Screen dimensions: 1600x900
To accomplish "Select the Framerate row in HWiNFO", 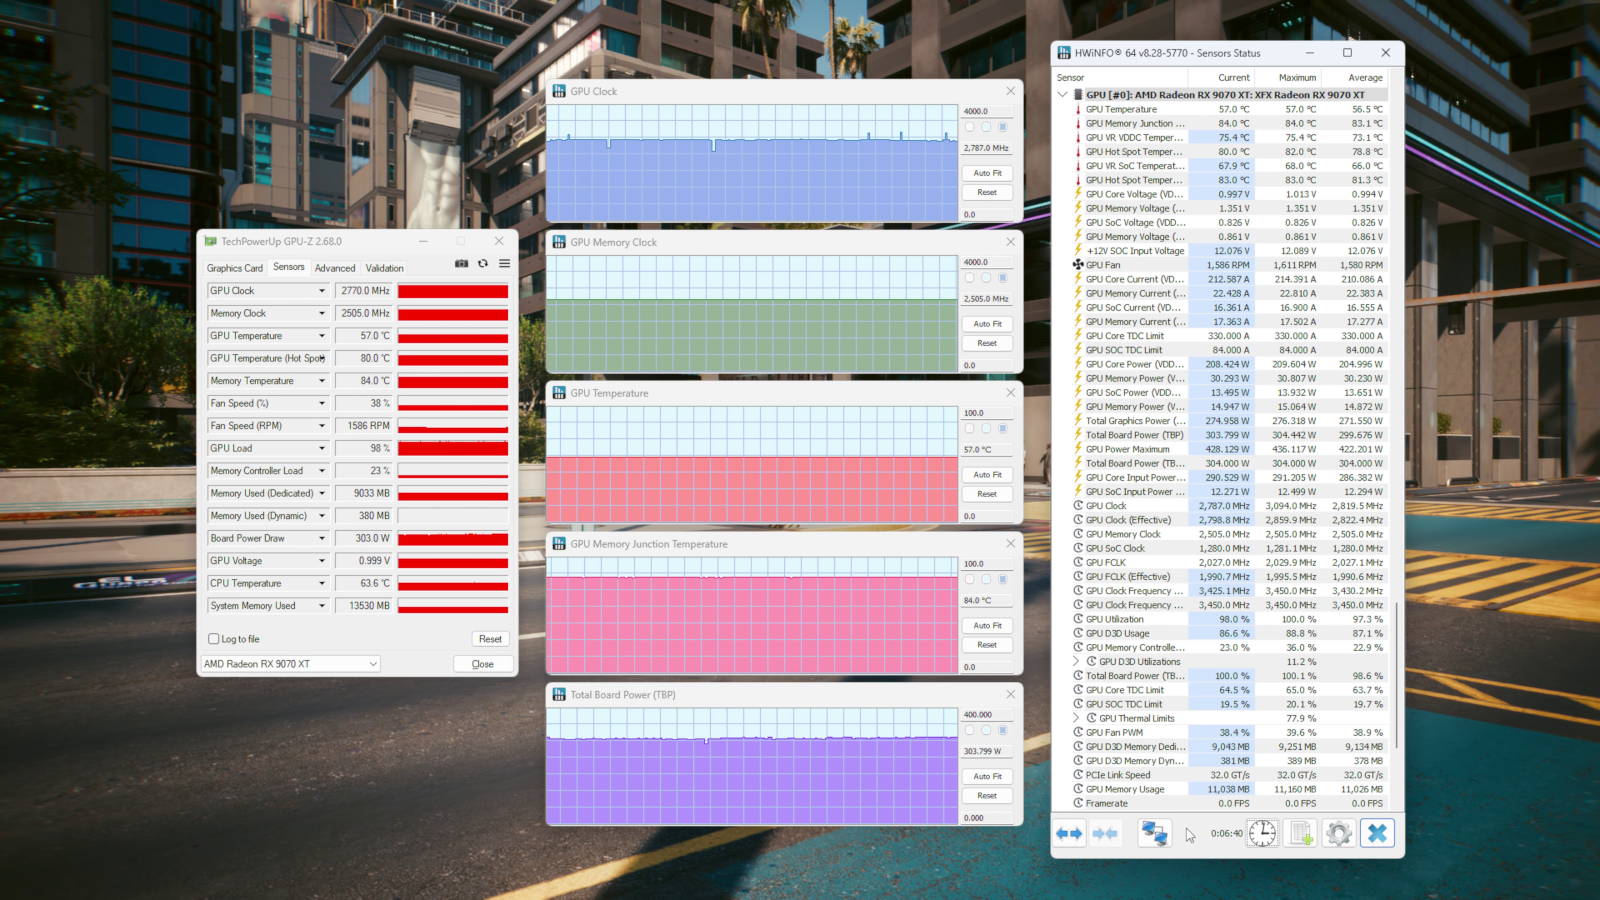I will click(x=1229, y=804).
